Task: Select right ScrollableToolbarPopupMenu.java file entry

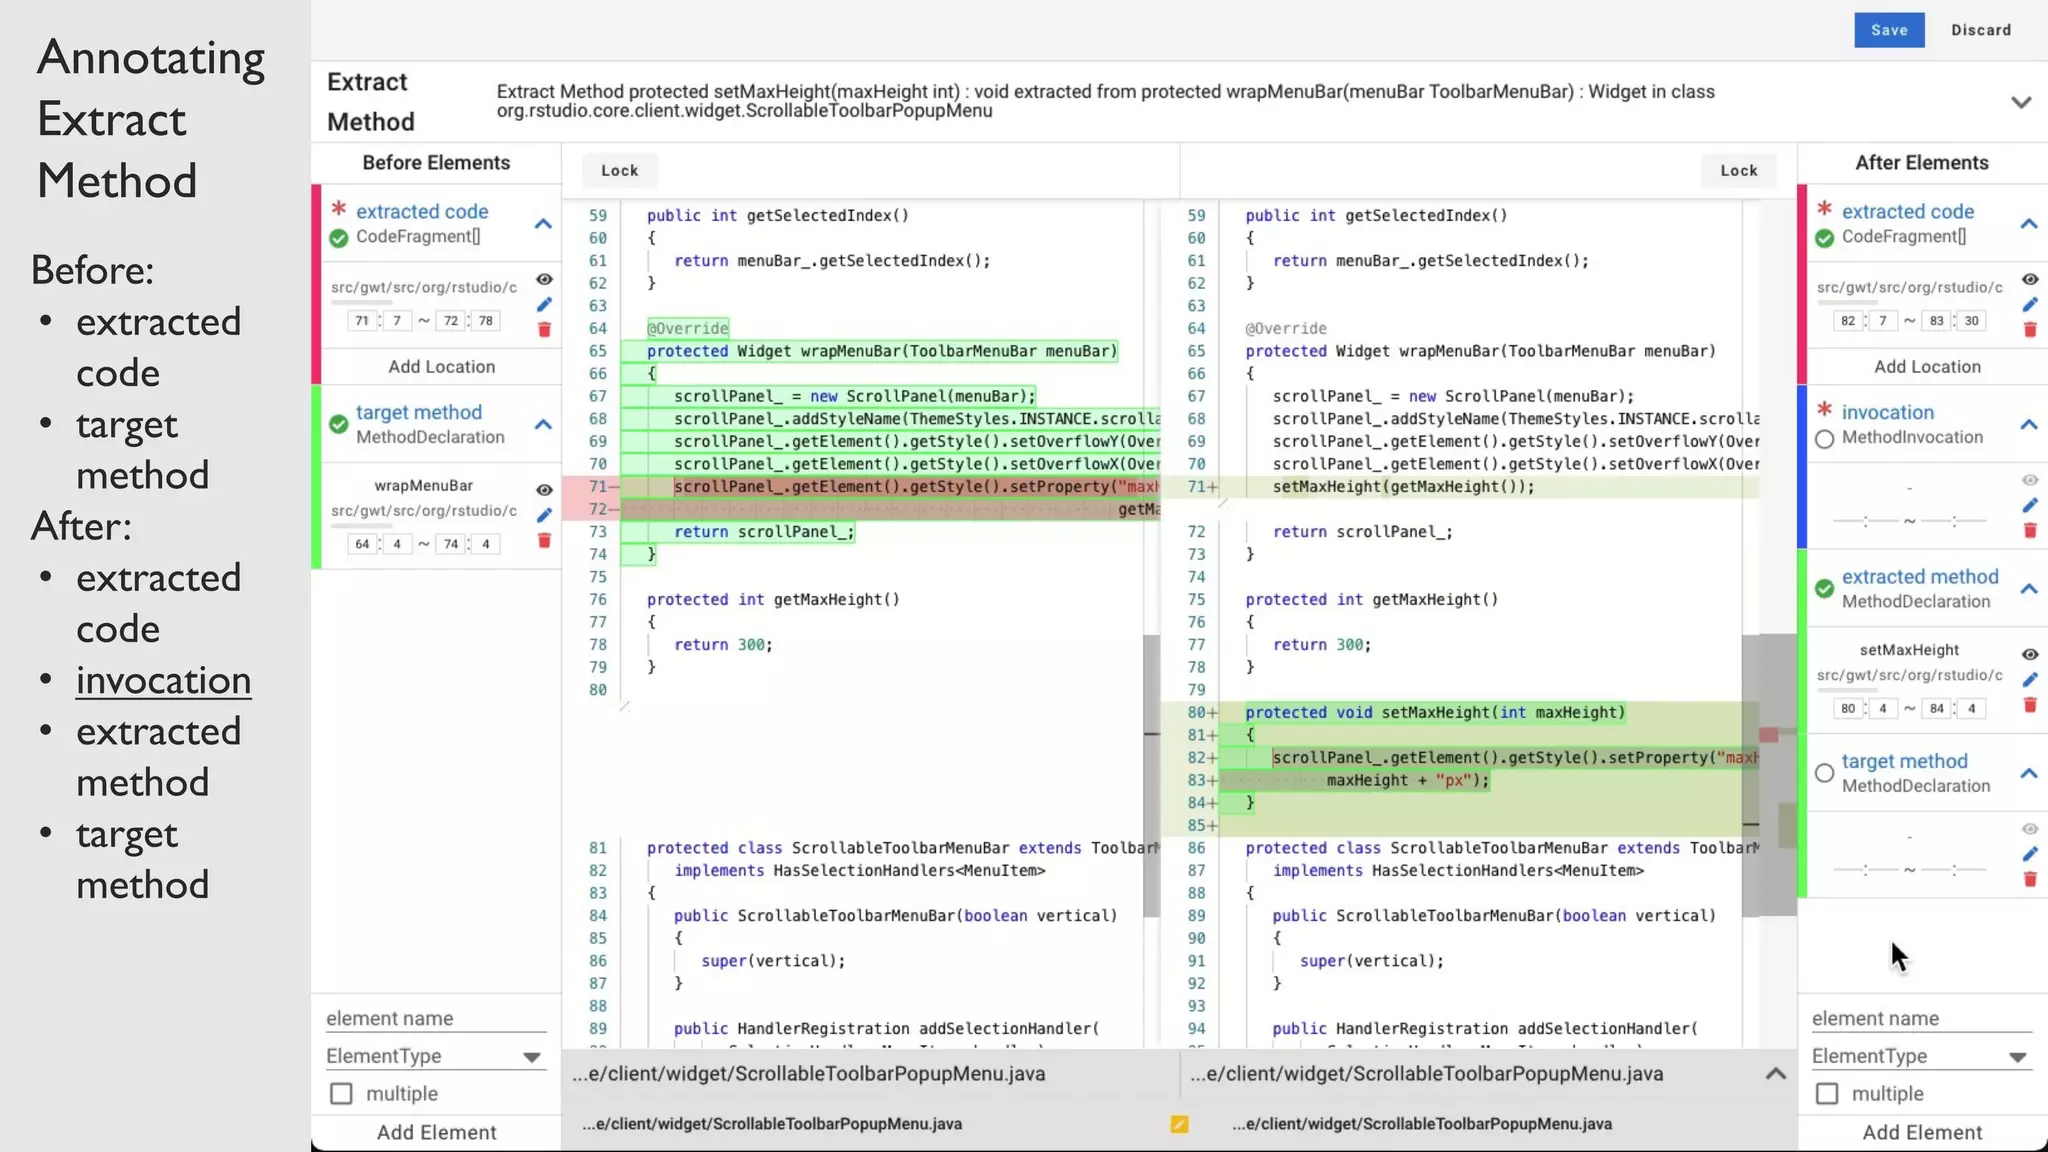Action: [x=1422, y=1124]
